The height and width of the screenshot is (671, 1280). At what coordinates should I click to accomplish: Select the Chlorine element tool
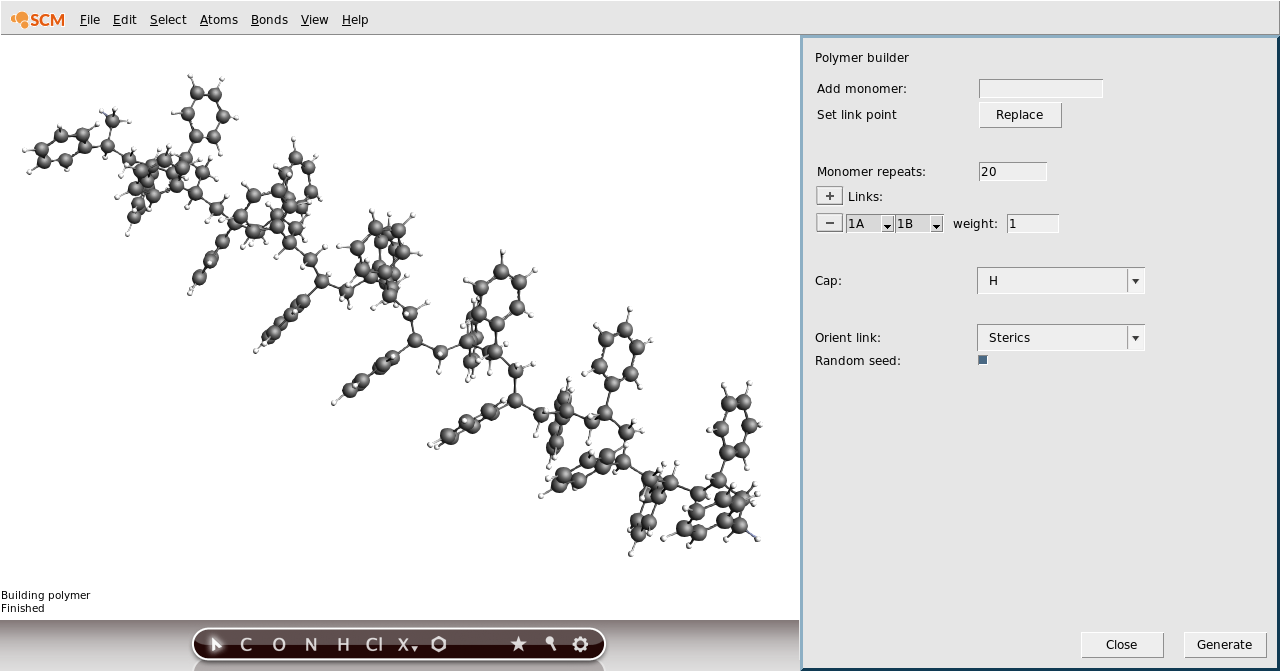[x=374, y=644]
